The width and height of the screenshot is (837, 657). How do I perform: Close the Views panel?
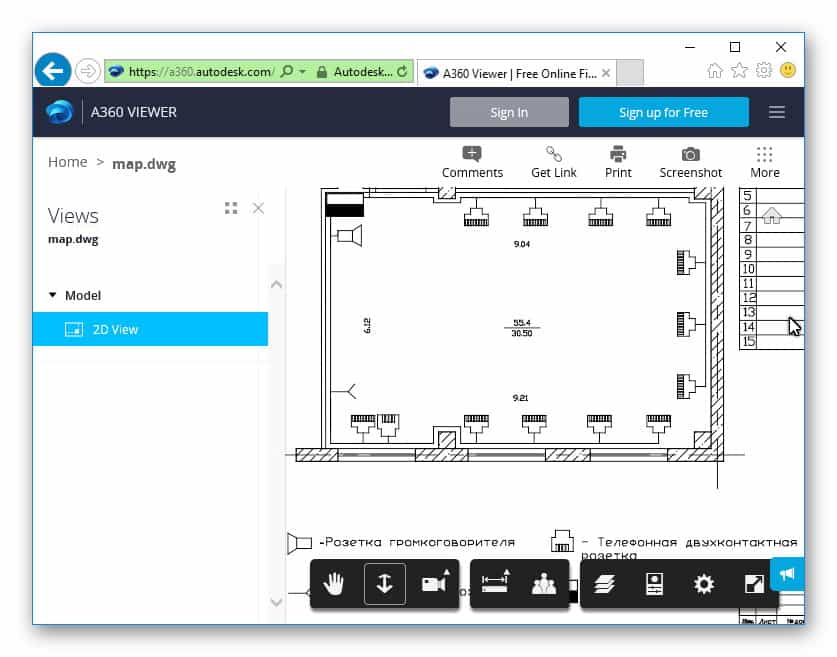point(258,208)
